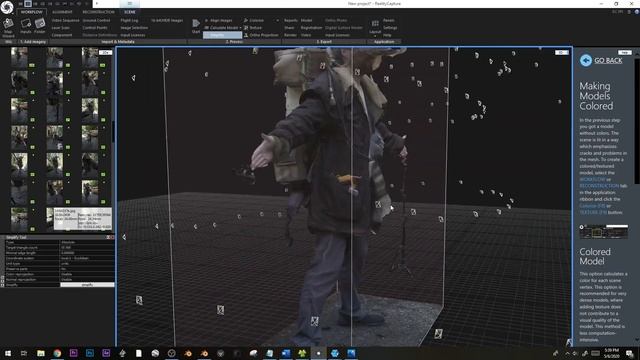640x360 pixels.
Task: Click the Help button in Application group
Action: [387, 35]
